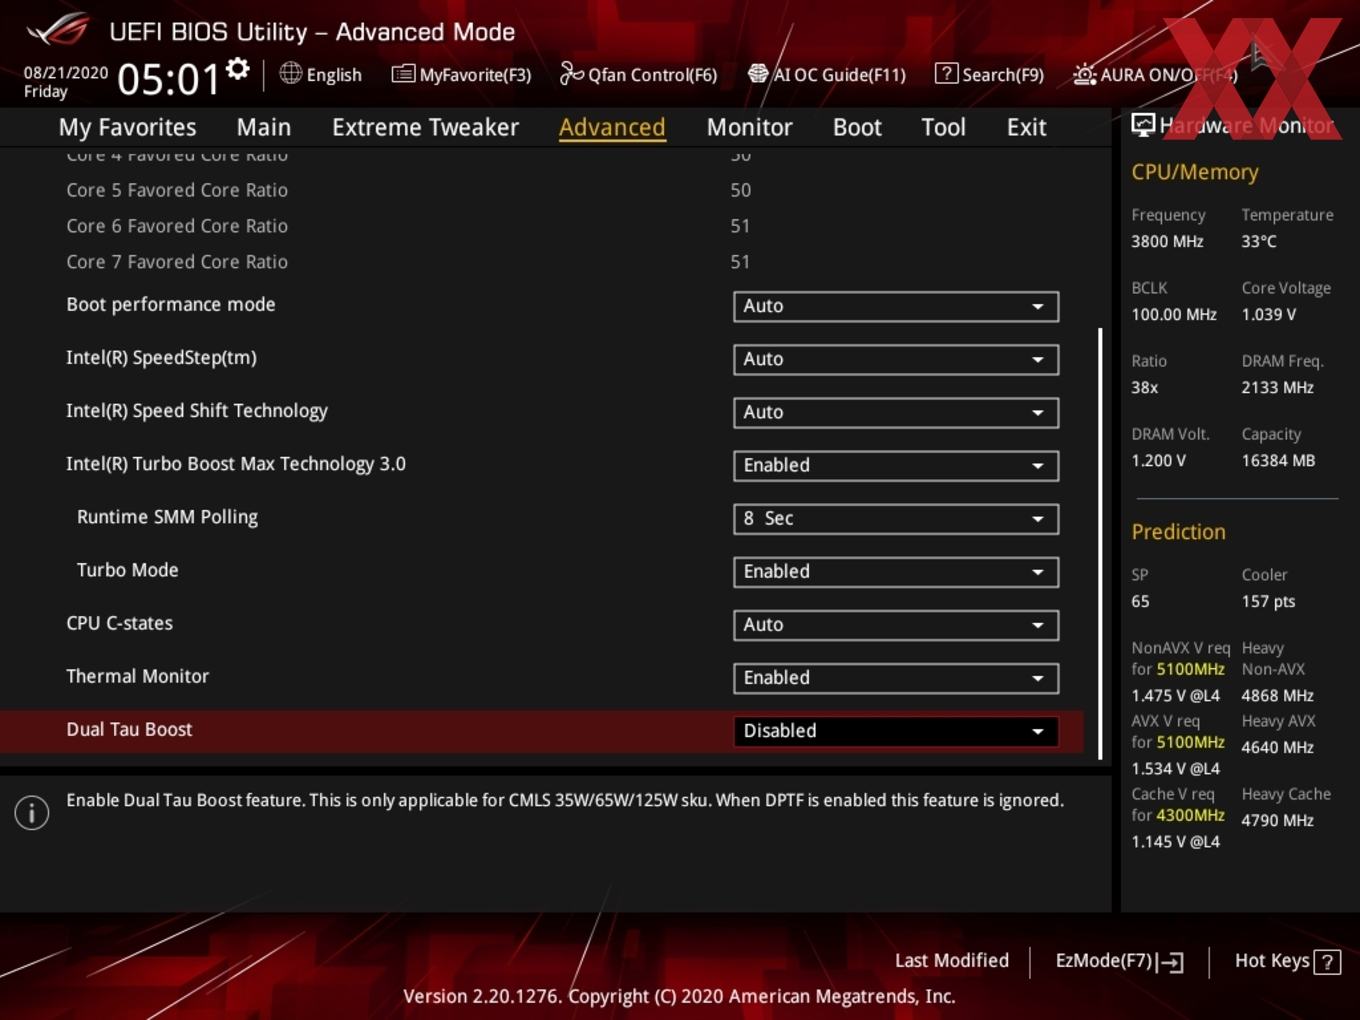Open the clock settings gear icon
Screen dimensions: 1360x1020
coord(238,69)
